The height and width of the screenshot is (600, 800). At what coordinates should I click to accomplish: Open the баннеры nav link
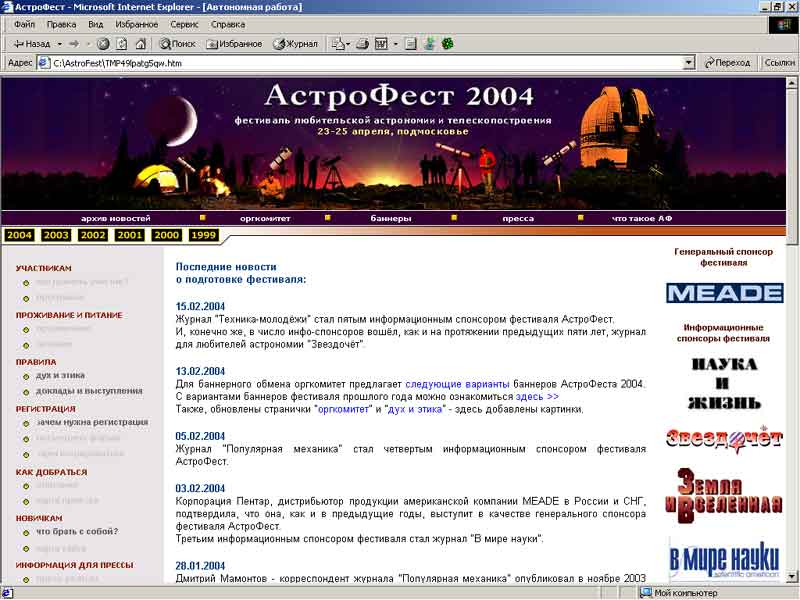[391, 218]
